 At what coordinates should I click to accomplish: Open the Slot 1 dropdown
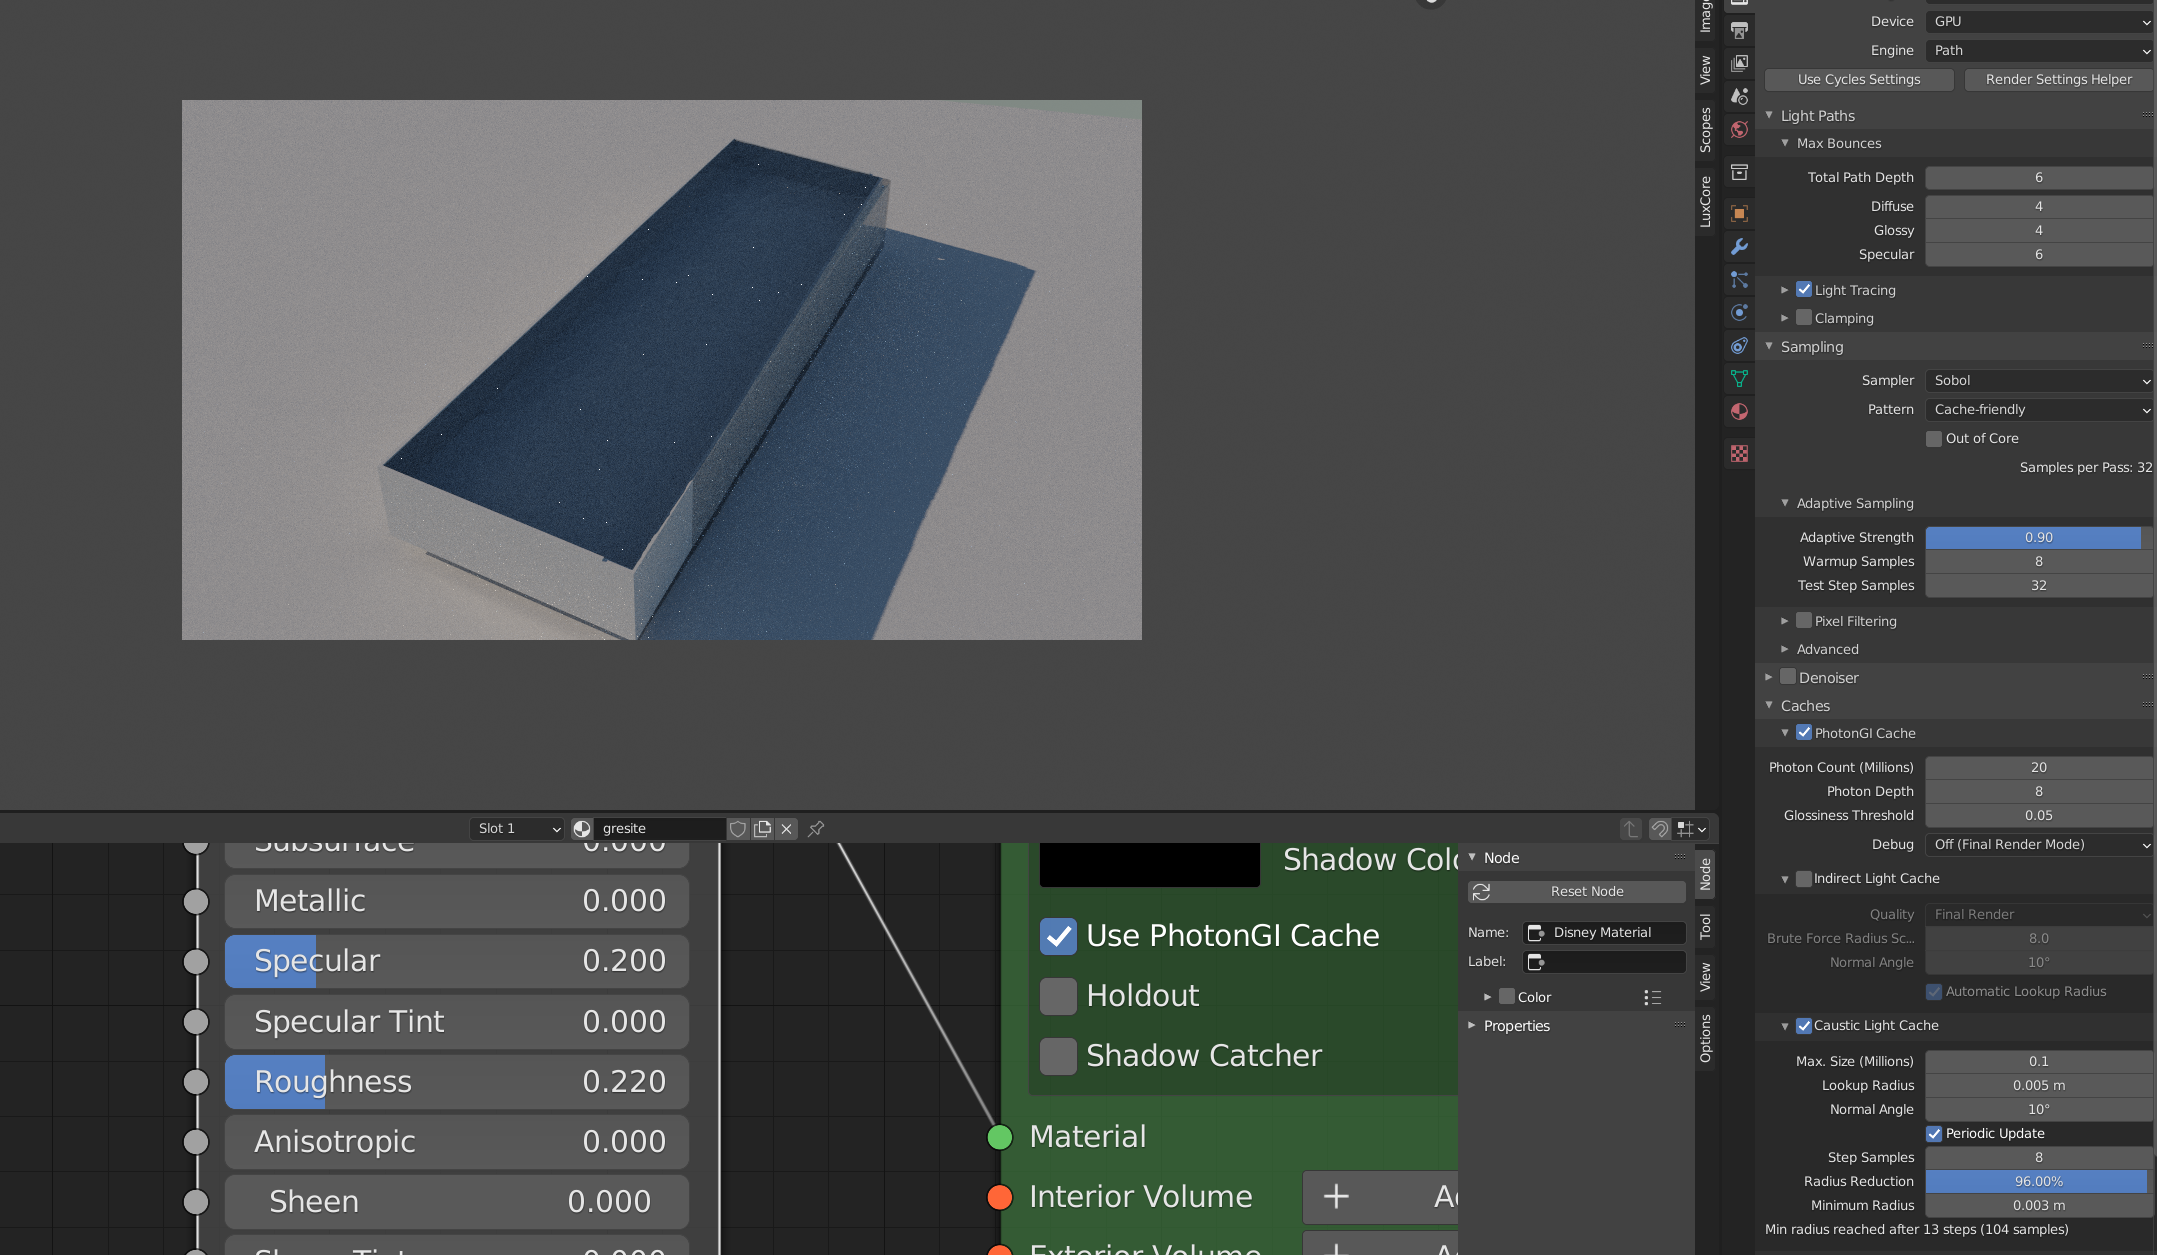click(518, 829)
